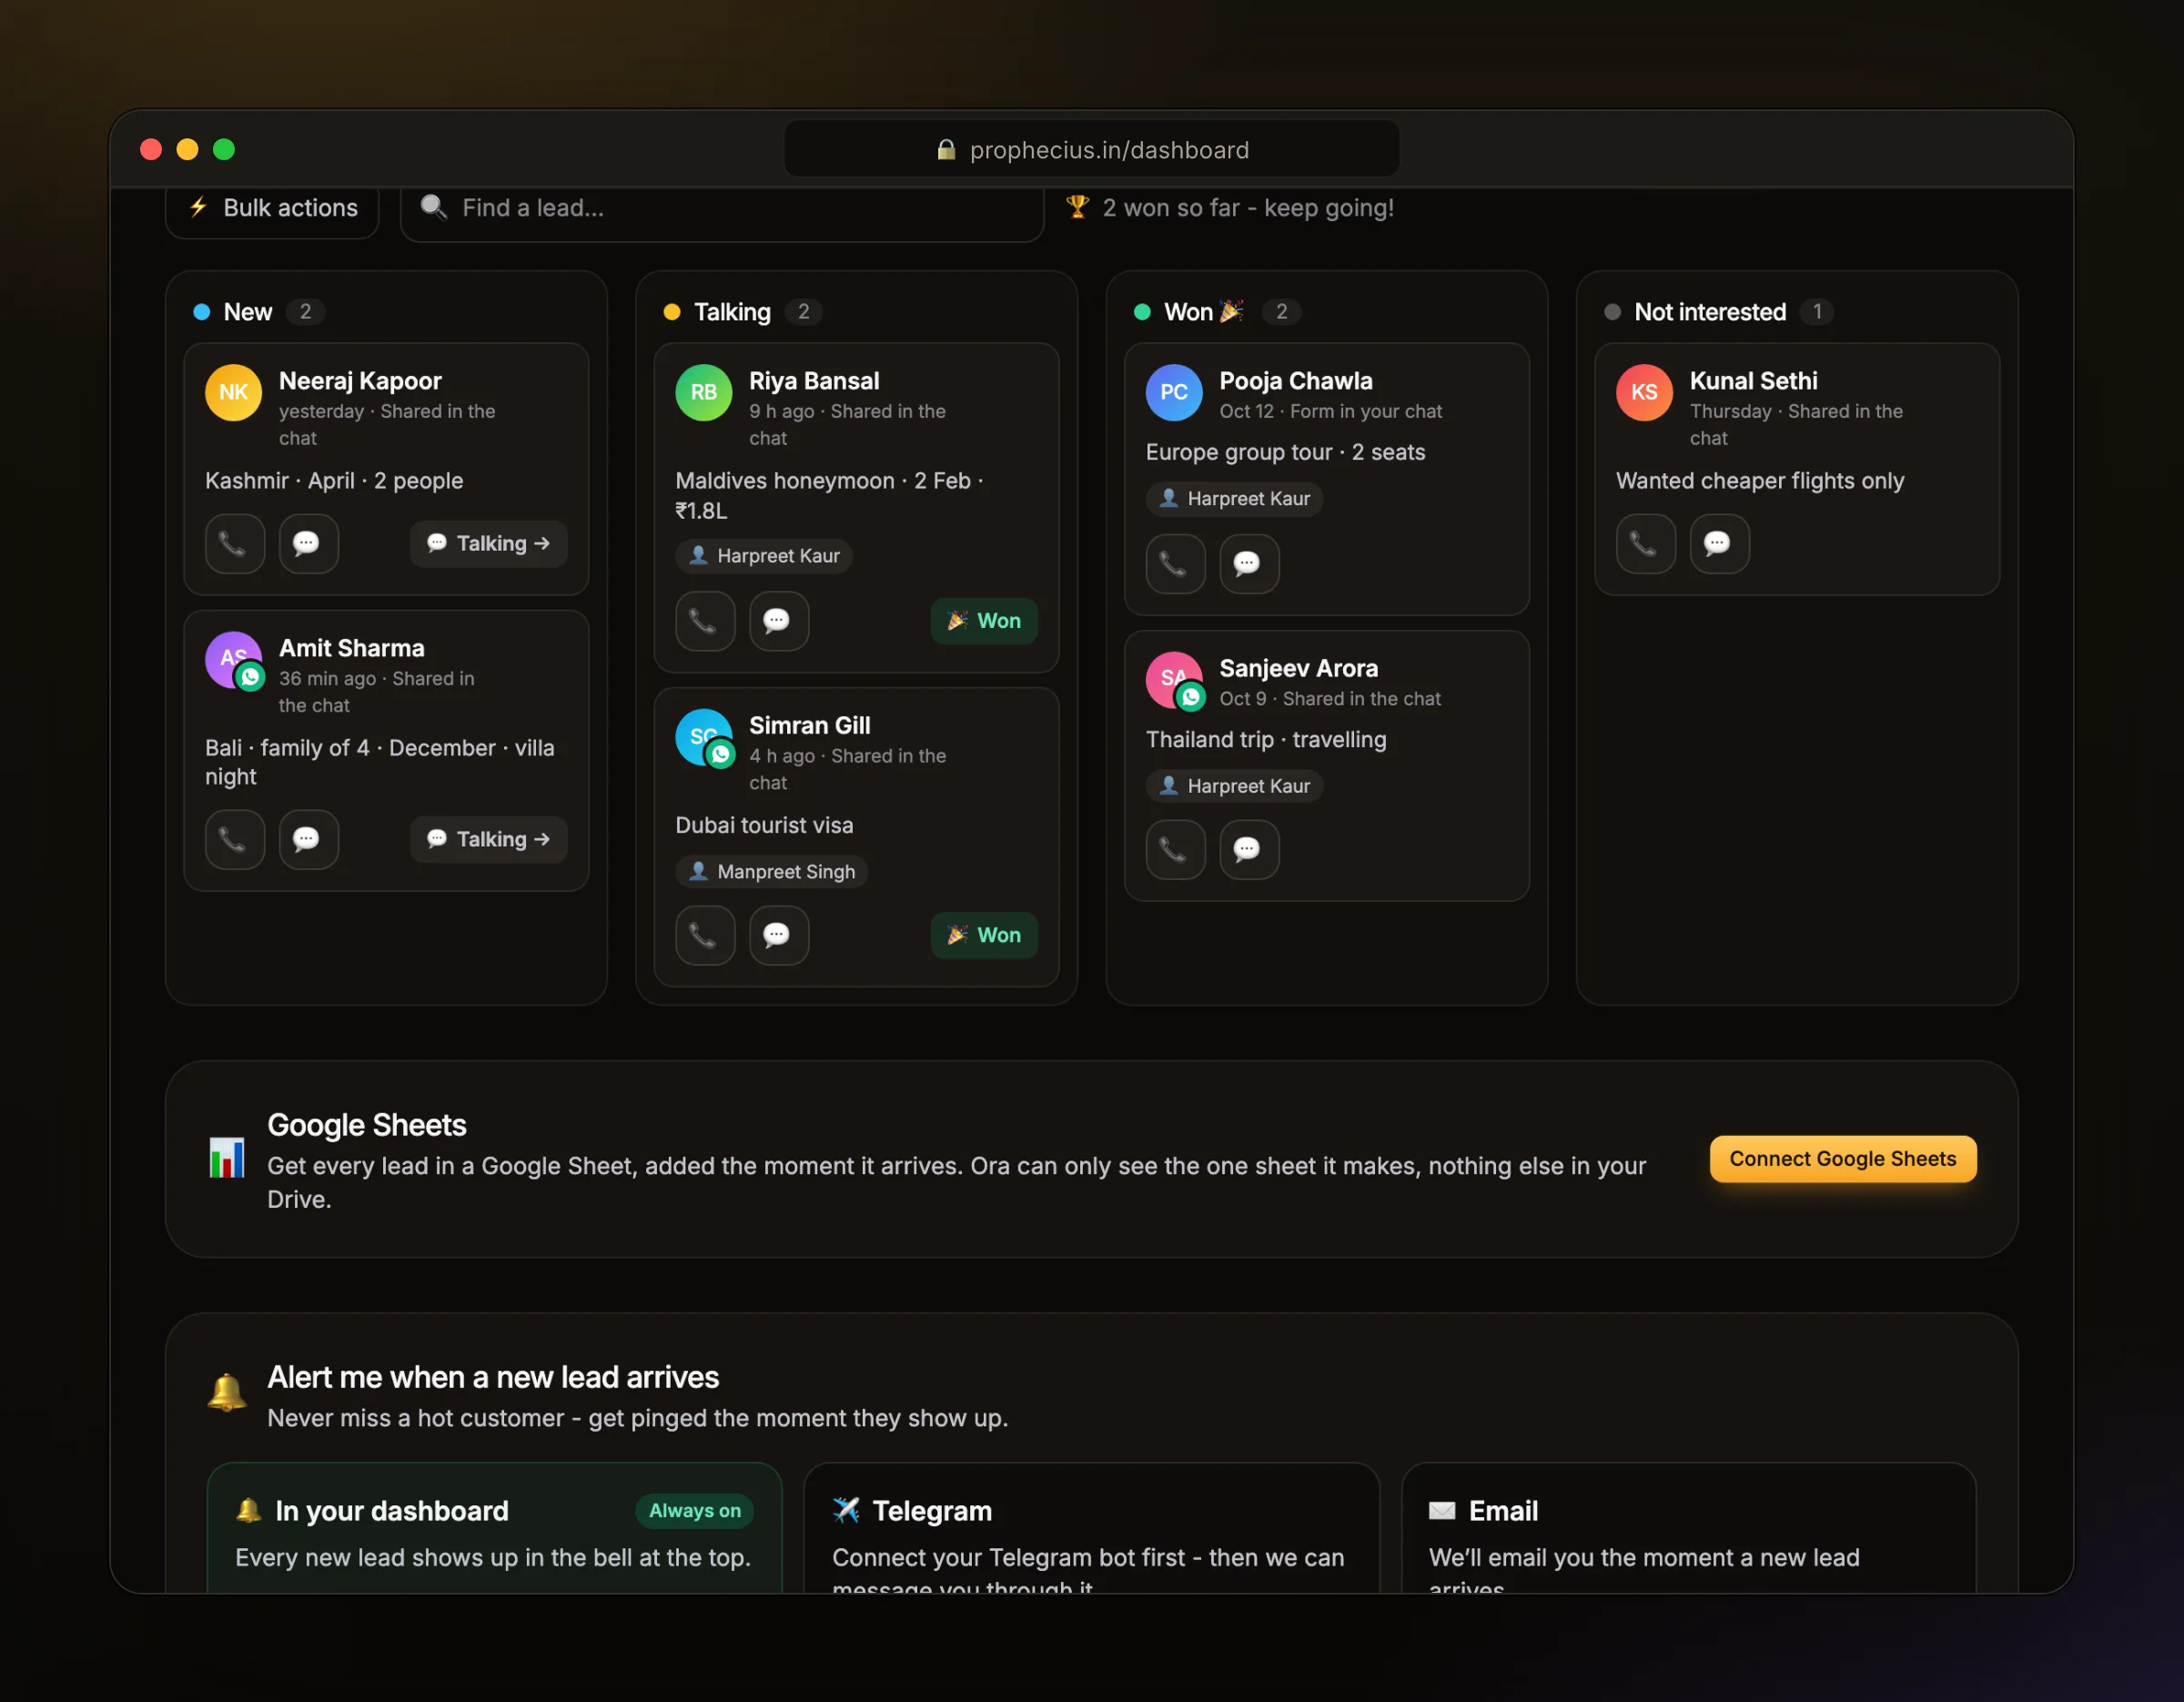Call Neeraj Kapoor using the phone icon
The width and height of the screenshot is (2184, 1702).
234,543
